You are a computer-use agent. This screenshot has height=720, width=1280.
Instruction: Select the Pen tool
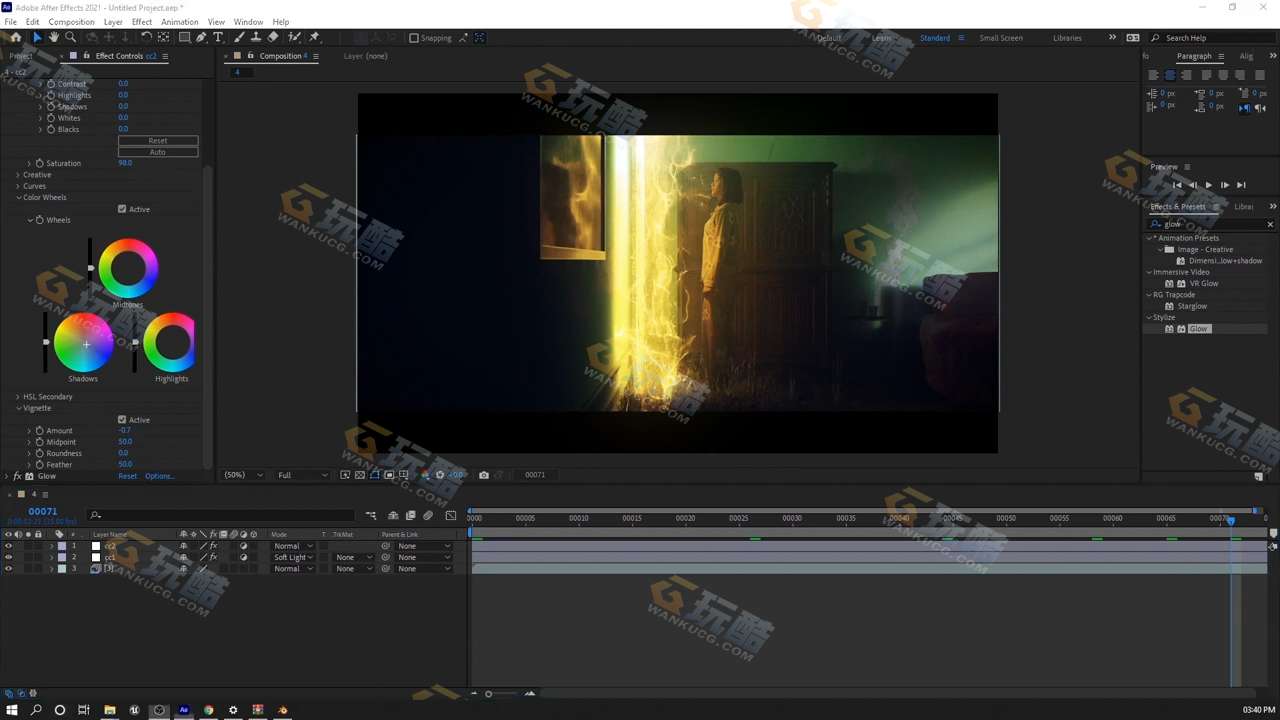click(x=201, y=37)
